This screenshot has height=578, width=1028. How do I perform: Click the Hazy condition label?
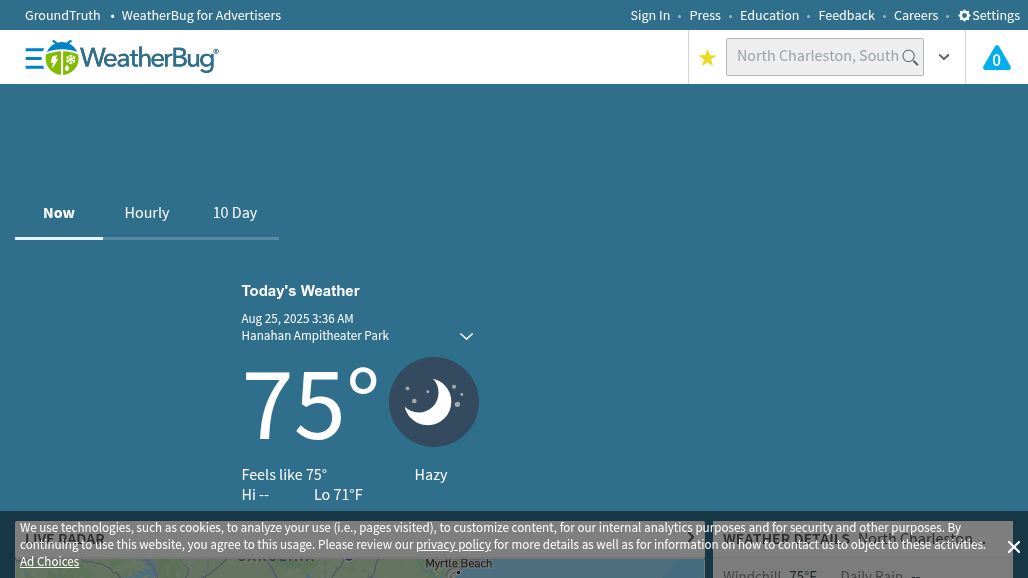pyautogui.click(x=431, y=474)
